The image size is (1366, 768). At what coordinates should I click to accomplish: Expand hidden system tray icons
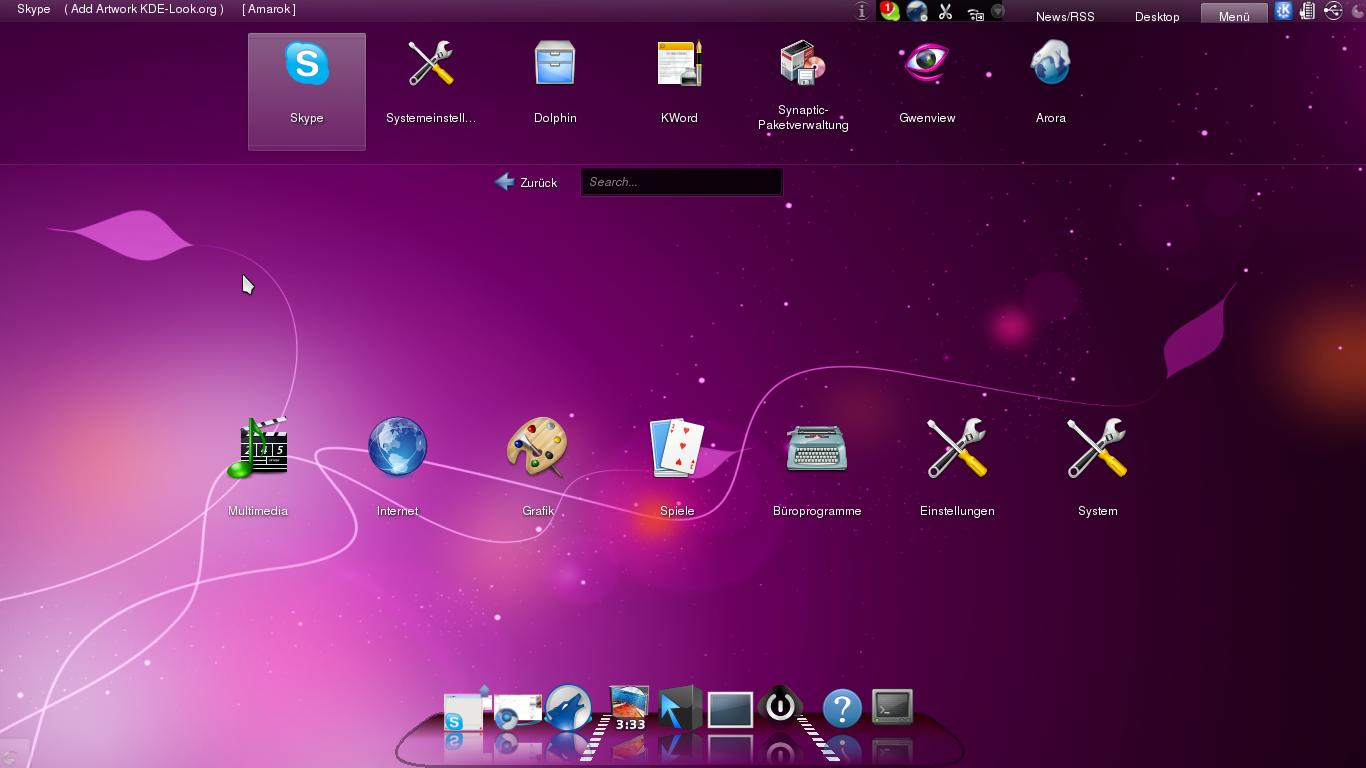coord(997,12)
